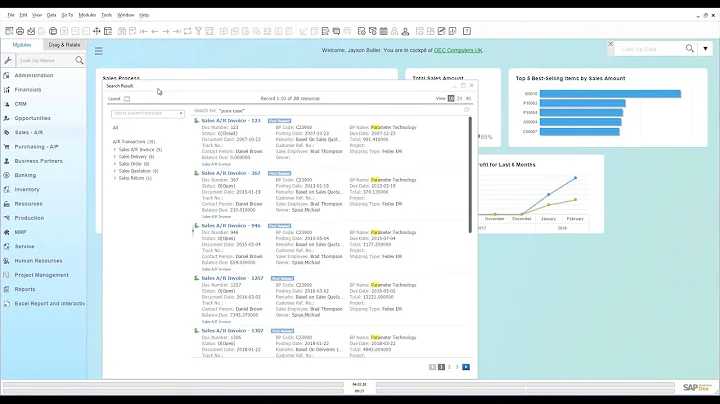720x404 pixels.
Task: Click the hamburger menu icon in cockpit
Action: tap(99, 51)
